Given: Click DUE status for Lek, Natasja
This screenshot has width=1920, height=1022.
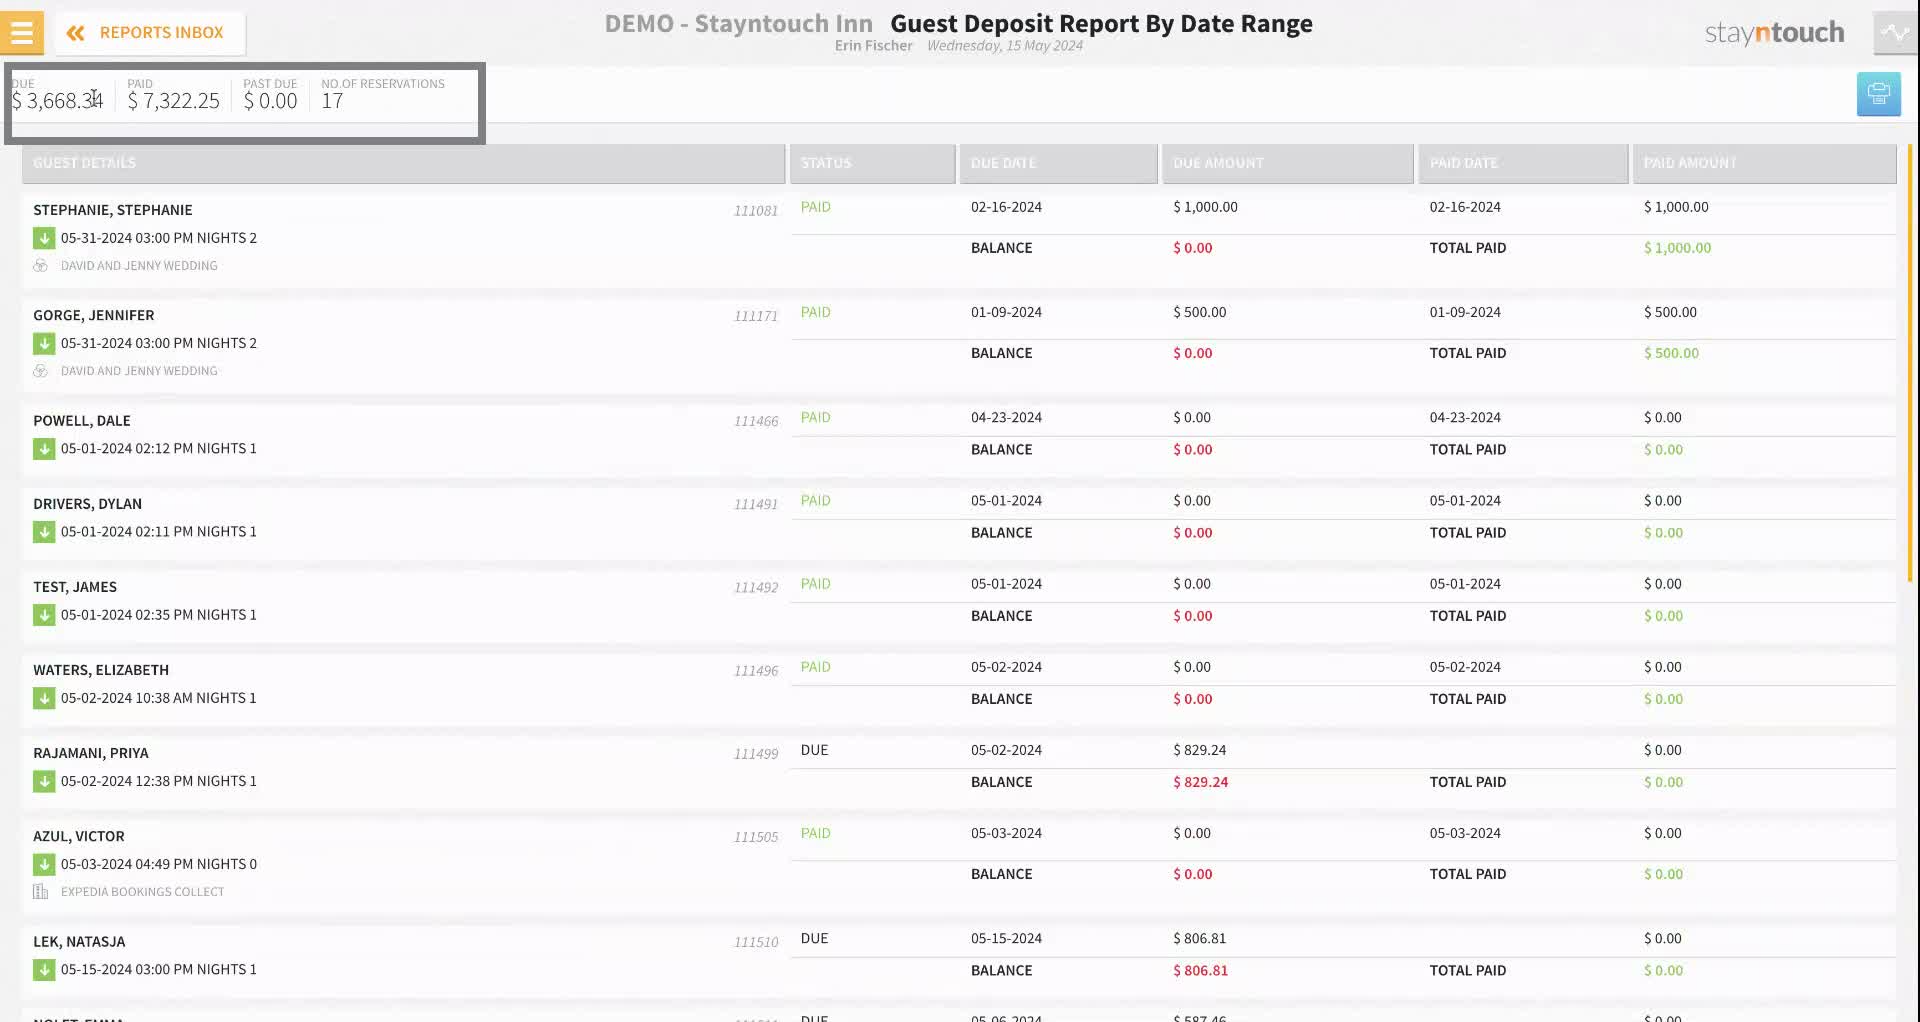Looking at the screenshot, I should pos(815,939).
